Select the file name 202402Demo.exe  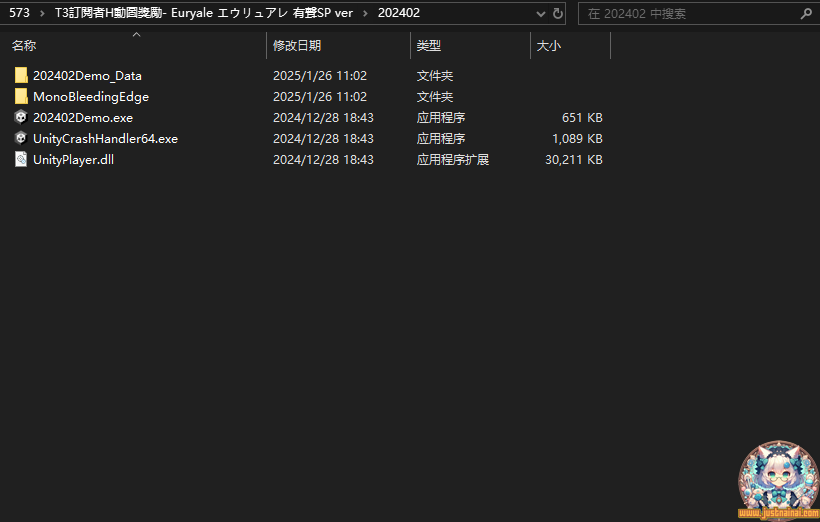[83, 117]
